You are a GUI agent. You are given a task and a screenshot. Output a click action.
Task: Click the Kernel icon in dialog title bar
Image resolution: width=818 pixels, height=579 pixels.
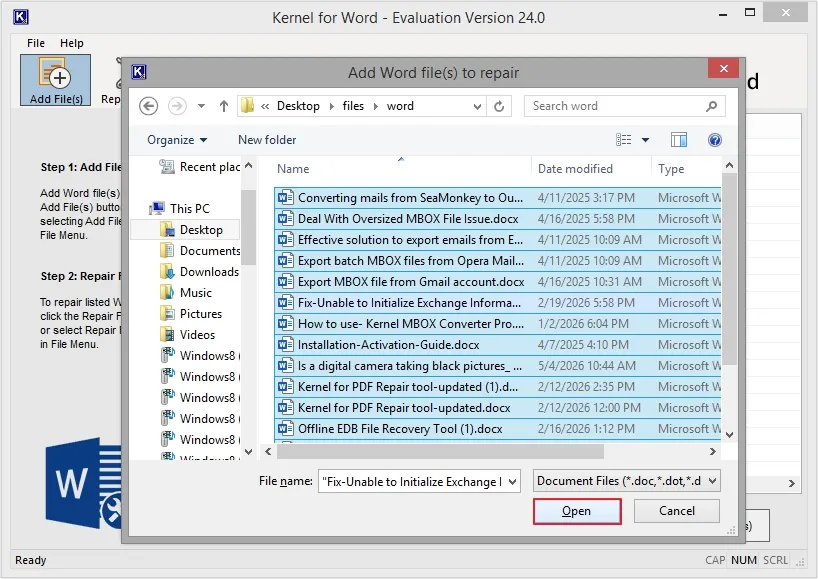pyautogui.click(x=139, y=72)
